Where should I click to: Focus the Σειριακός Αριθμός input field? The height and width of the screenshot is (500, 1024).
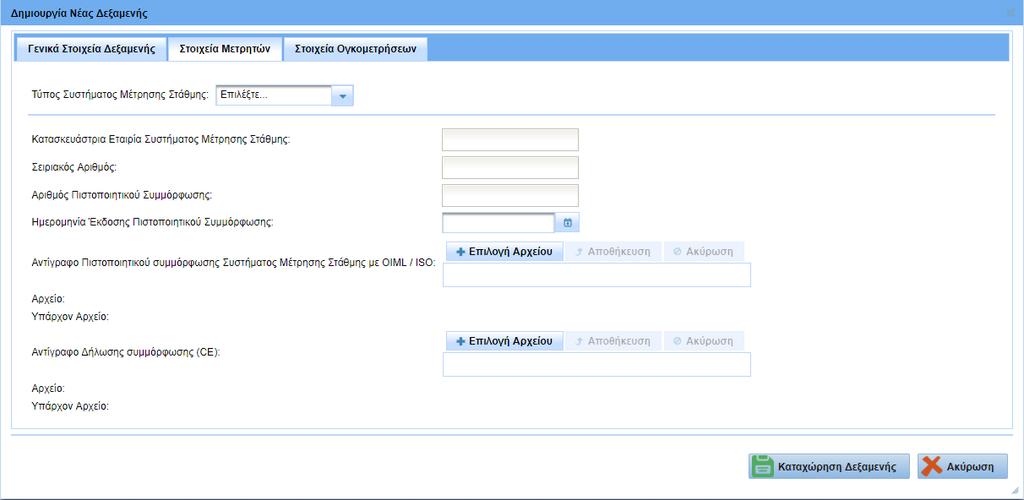pos(510,167)
